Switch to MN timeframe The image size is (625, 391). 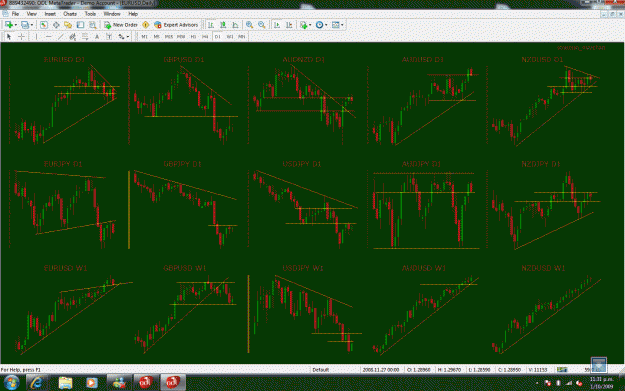242,37
